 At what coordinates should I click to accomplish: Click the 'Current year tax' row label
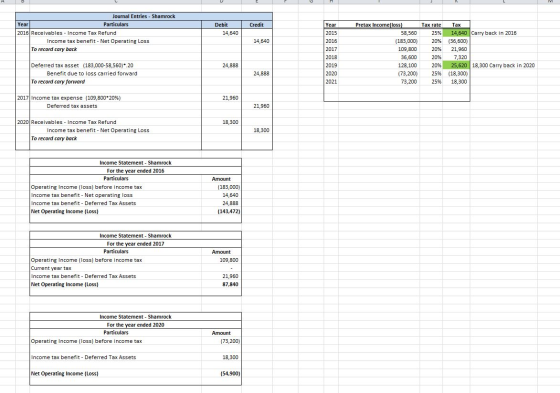coord(51,268)
